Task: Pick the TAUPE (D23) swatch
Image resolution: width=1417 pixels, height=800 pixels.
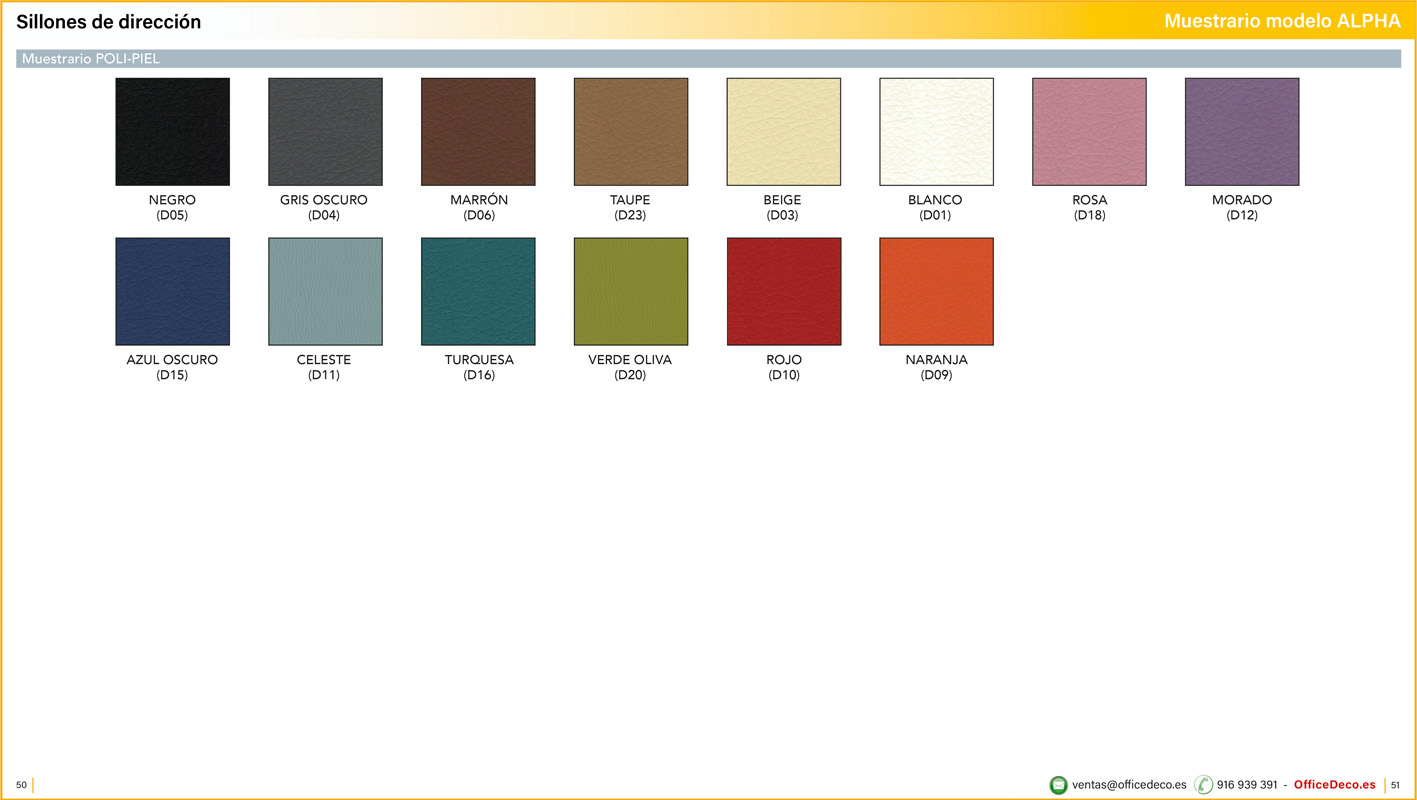Action: point(631,132)
